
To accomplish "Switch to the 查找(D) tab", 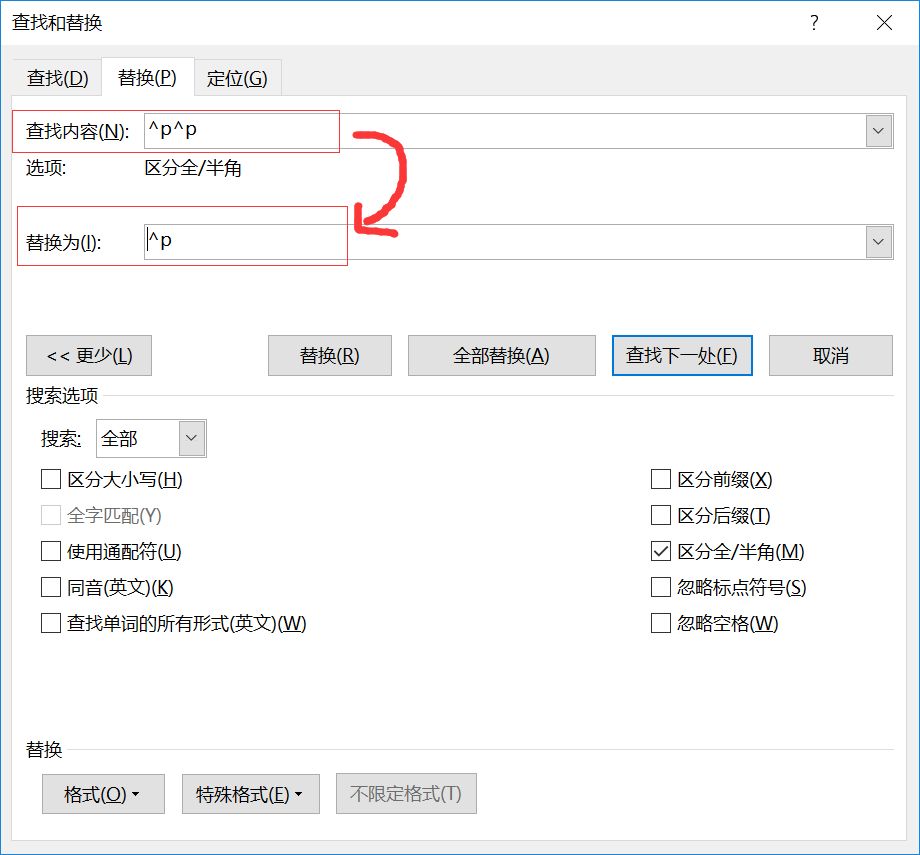I will pos(57,78).
